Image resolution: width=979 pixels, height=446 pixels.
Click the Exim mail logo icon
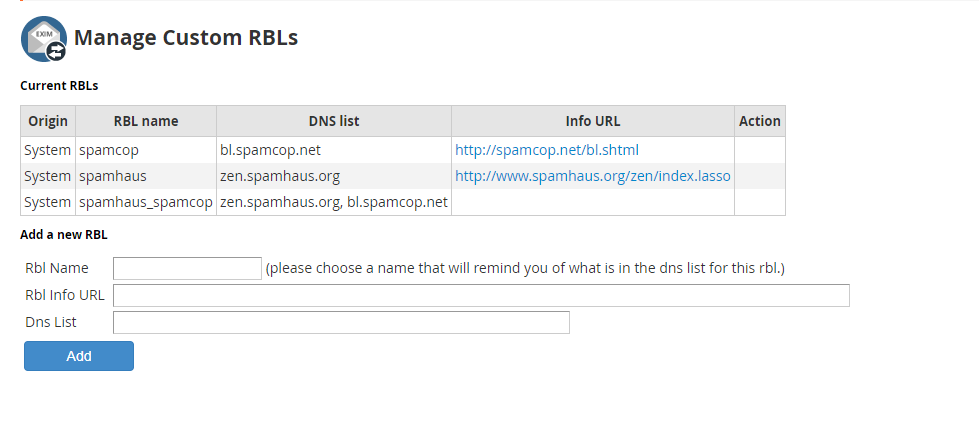(44, 39)
